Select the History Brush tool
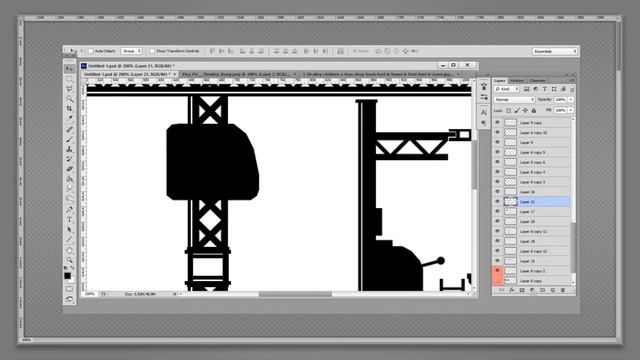 pos(69,159)
